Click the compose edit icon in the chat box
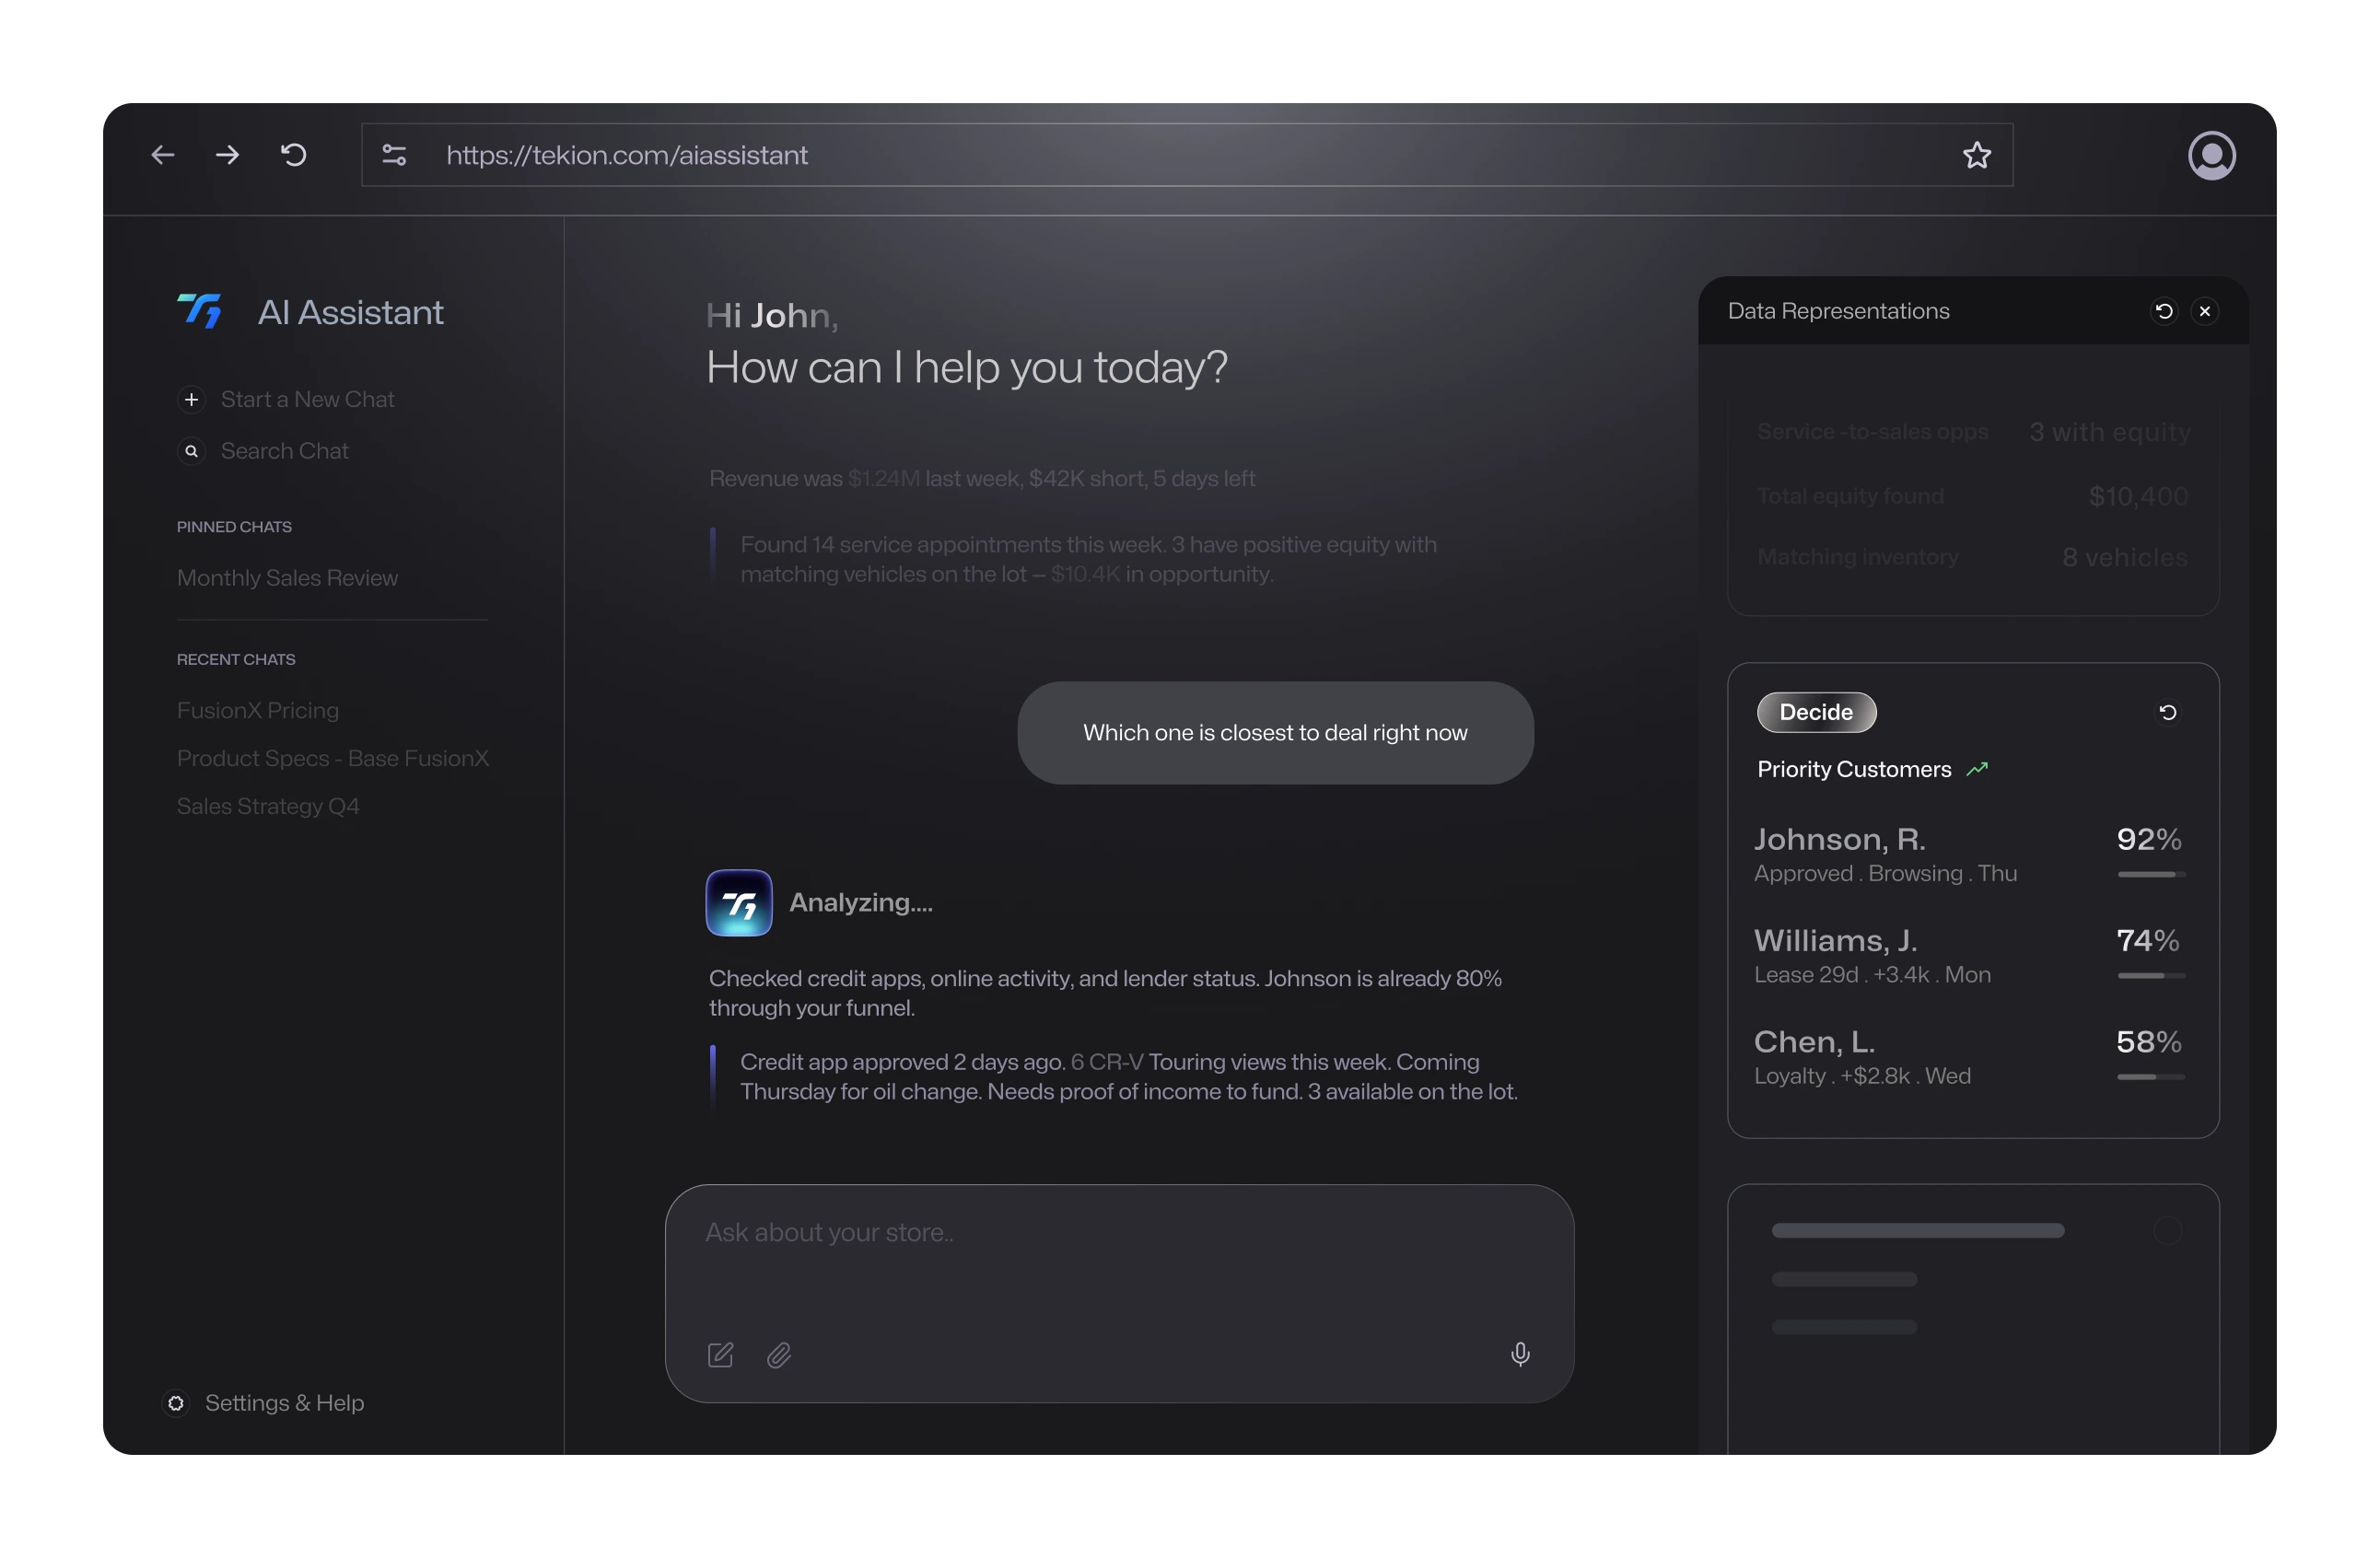Screen dimensions: 2380x1558 (x=720, y=1355)
